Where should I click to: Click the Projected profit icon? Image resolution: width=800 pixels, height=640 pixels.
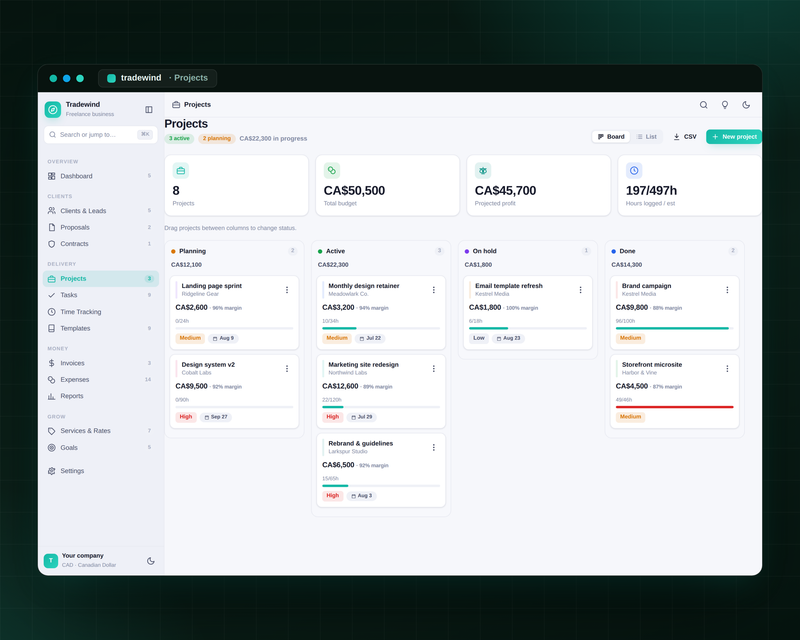tap(483, 170)
